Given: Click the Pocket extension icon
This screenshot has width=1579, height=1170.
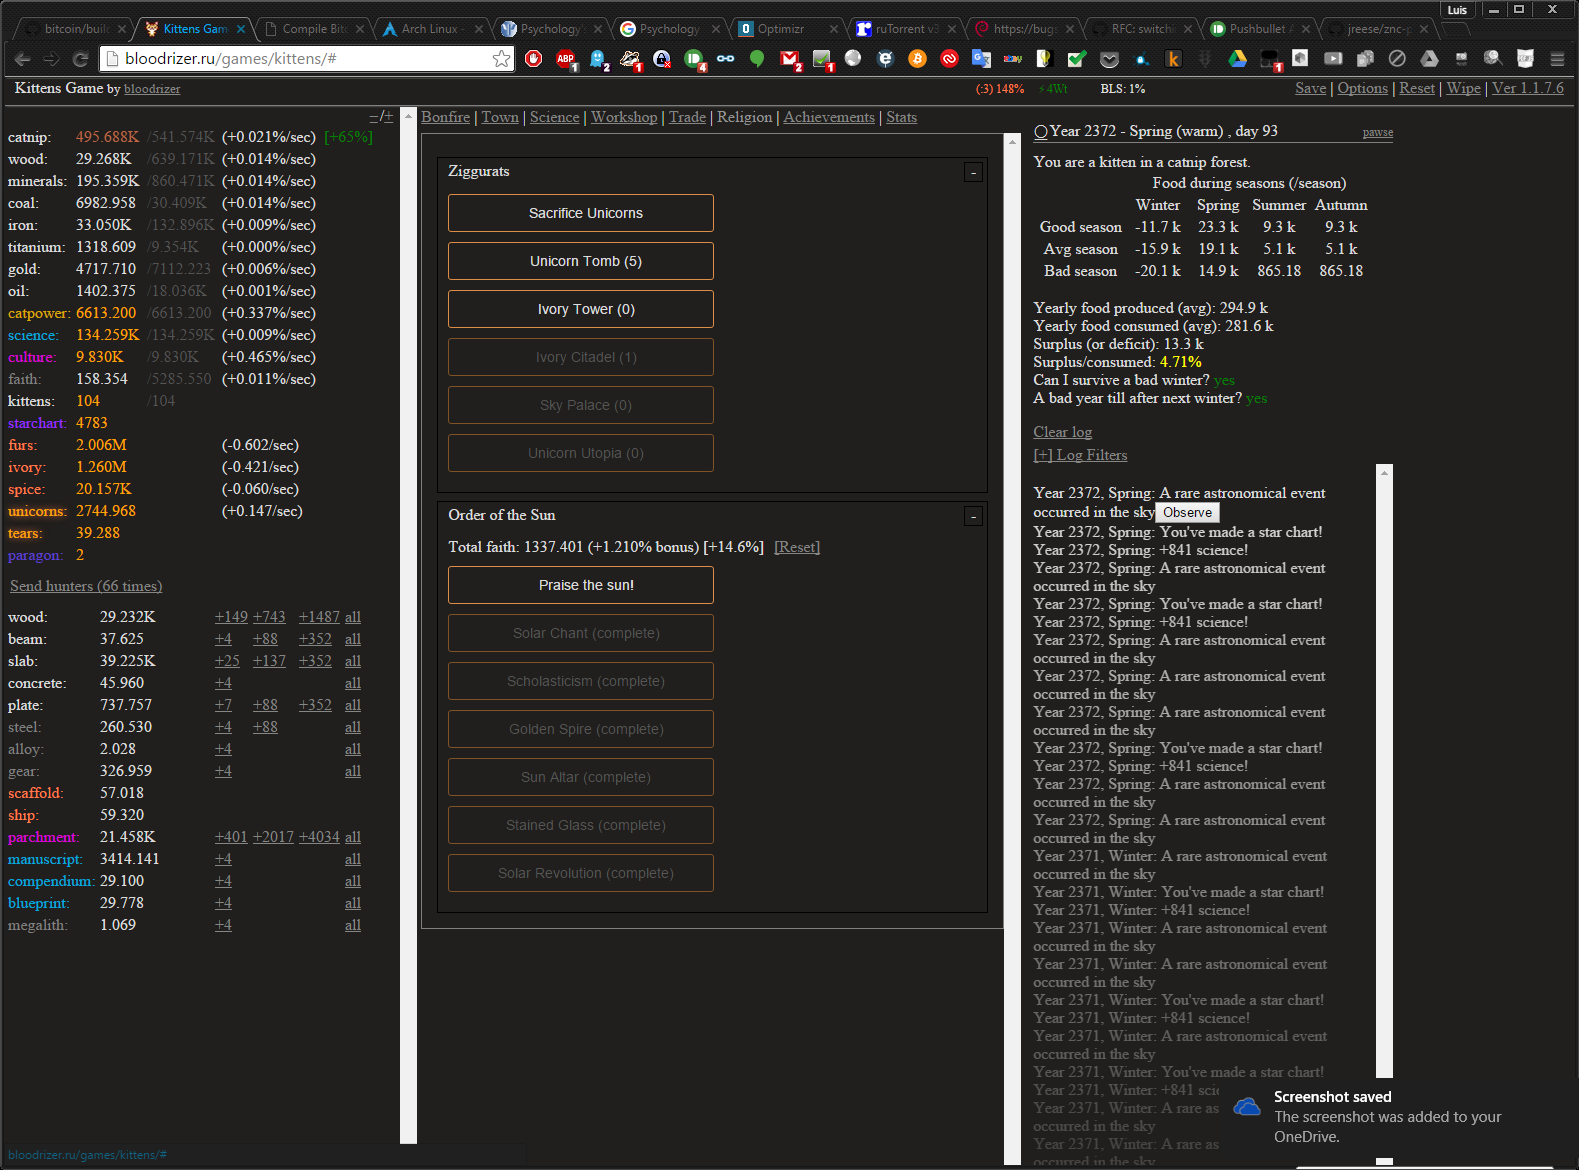Looking at the screenshot, I should 1109,59.
